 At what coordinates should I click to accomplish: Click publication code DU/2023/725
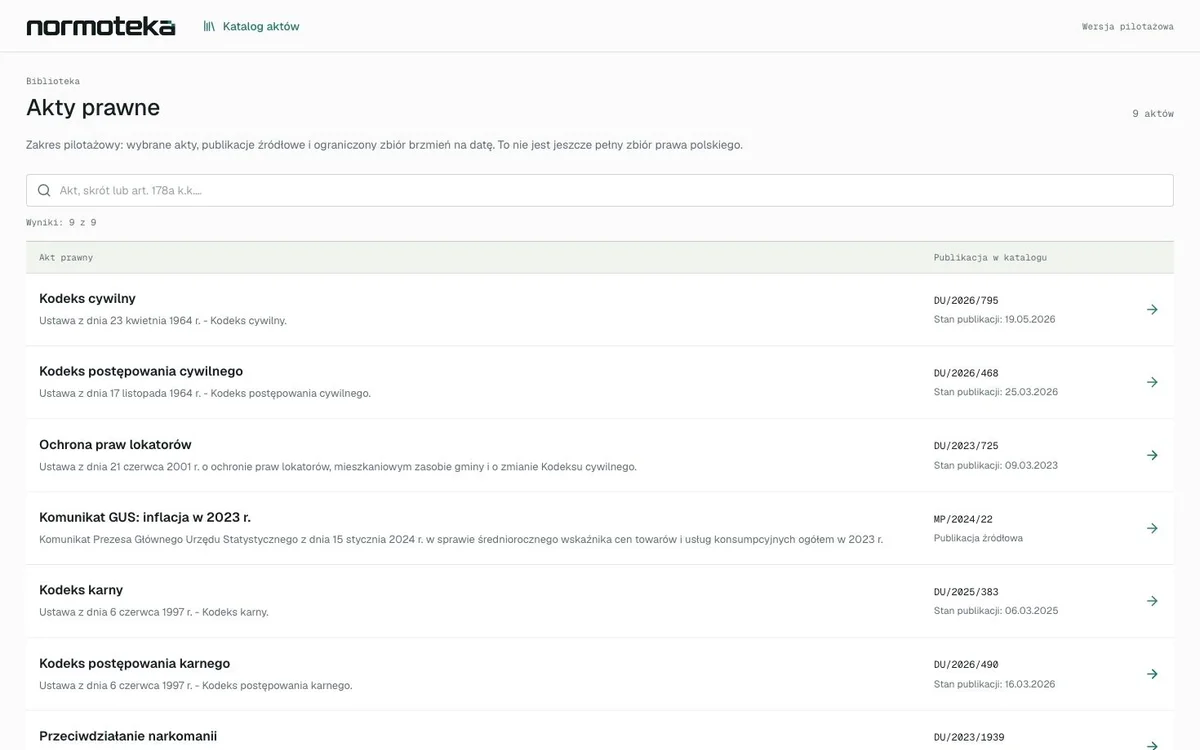click(x=966, y=446)
